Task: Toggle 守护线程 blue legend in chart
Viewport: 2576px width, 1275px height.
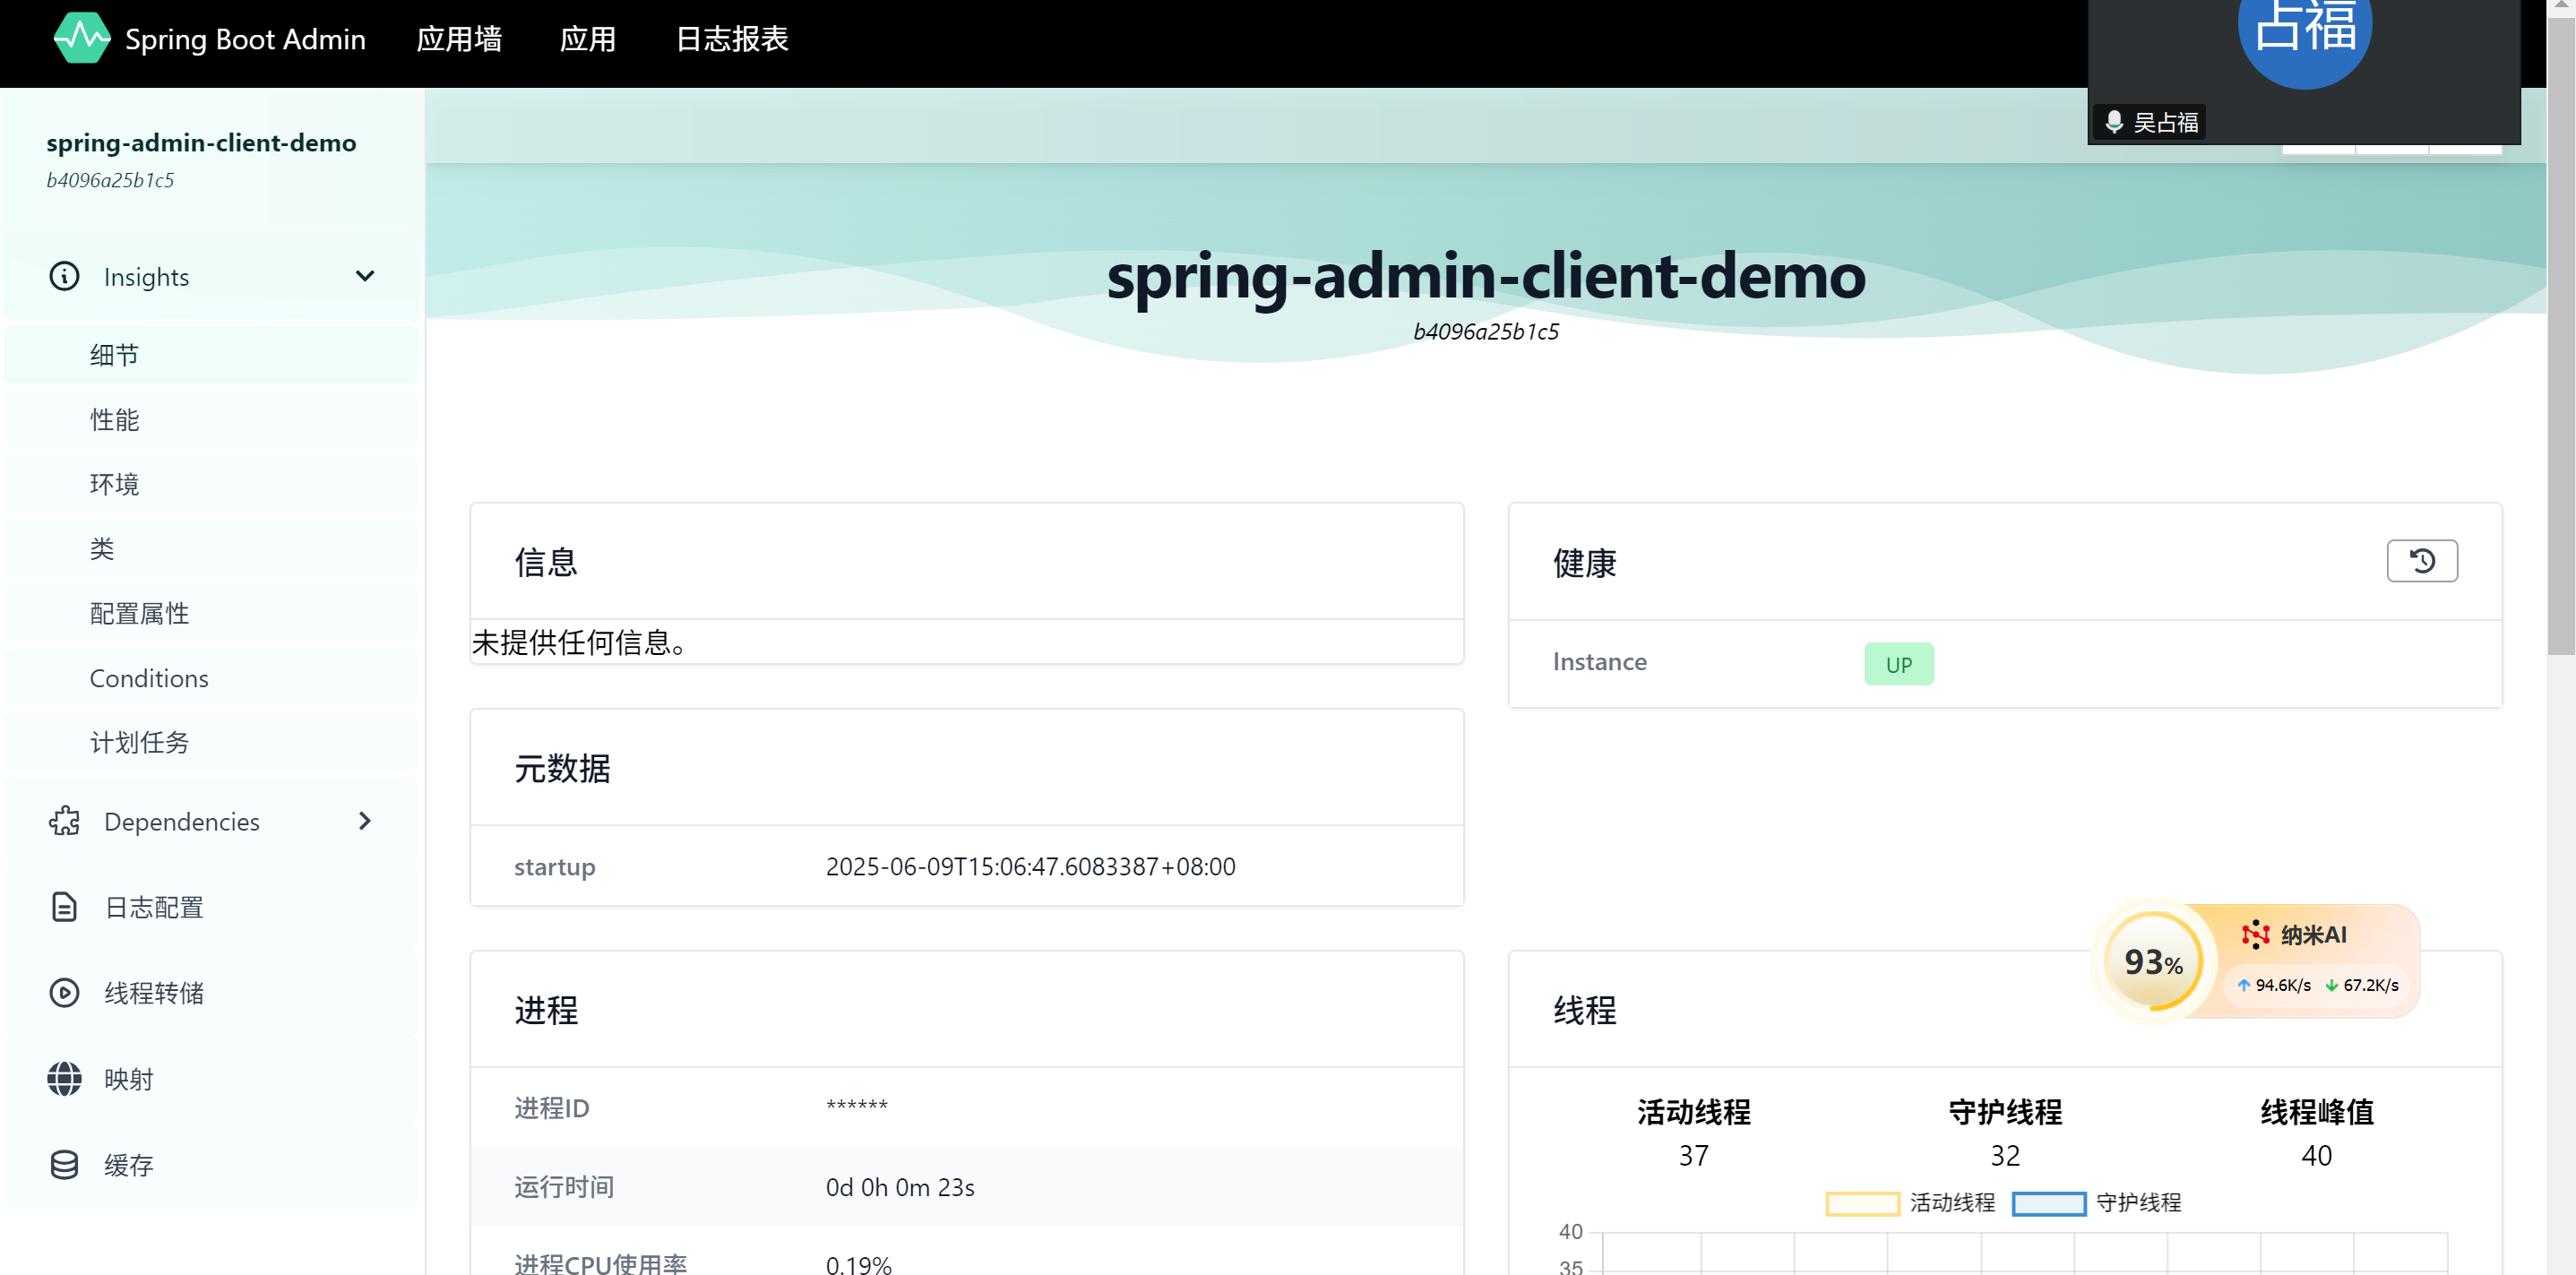Action: (x=2048, y=1203)
